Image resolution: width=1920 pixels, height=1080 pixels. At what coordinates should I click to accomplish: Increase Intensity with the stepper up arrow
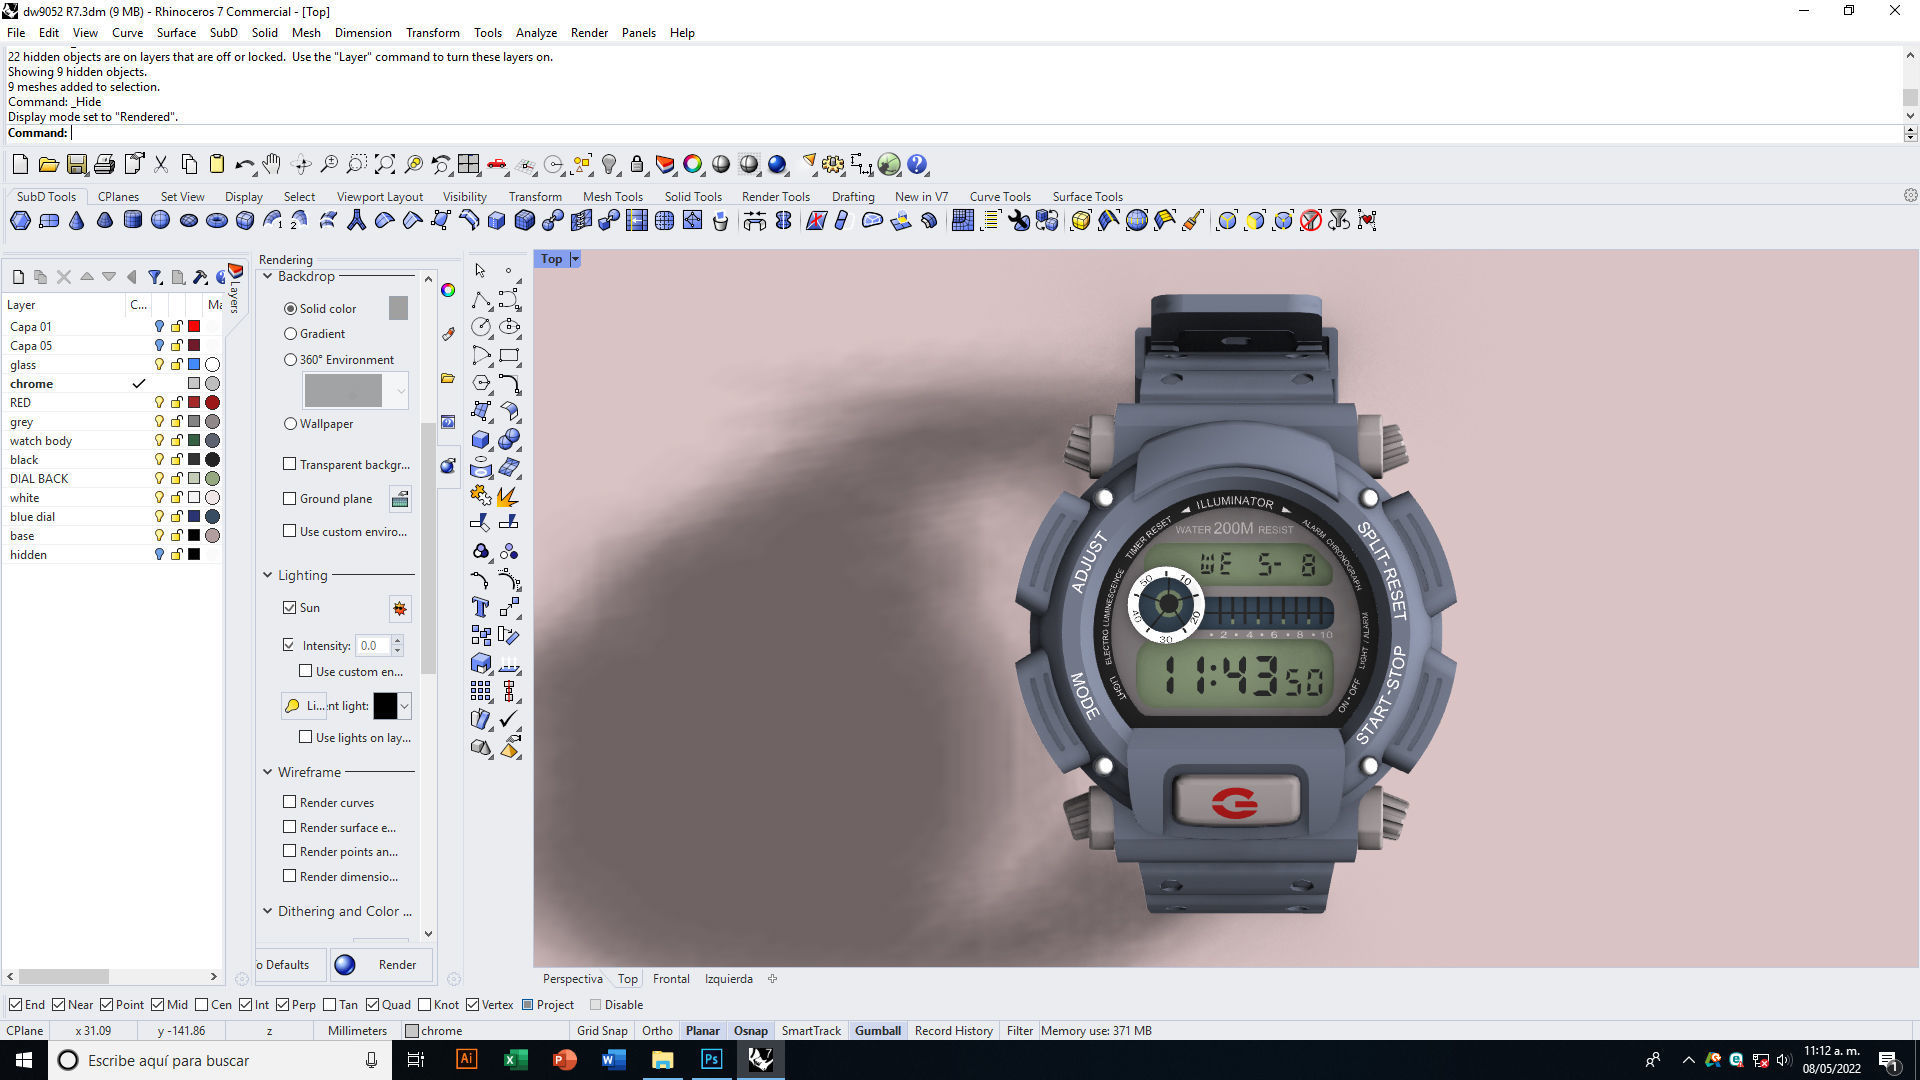397,640
